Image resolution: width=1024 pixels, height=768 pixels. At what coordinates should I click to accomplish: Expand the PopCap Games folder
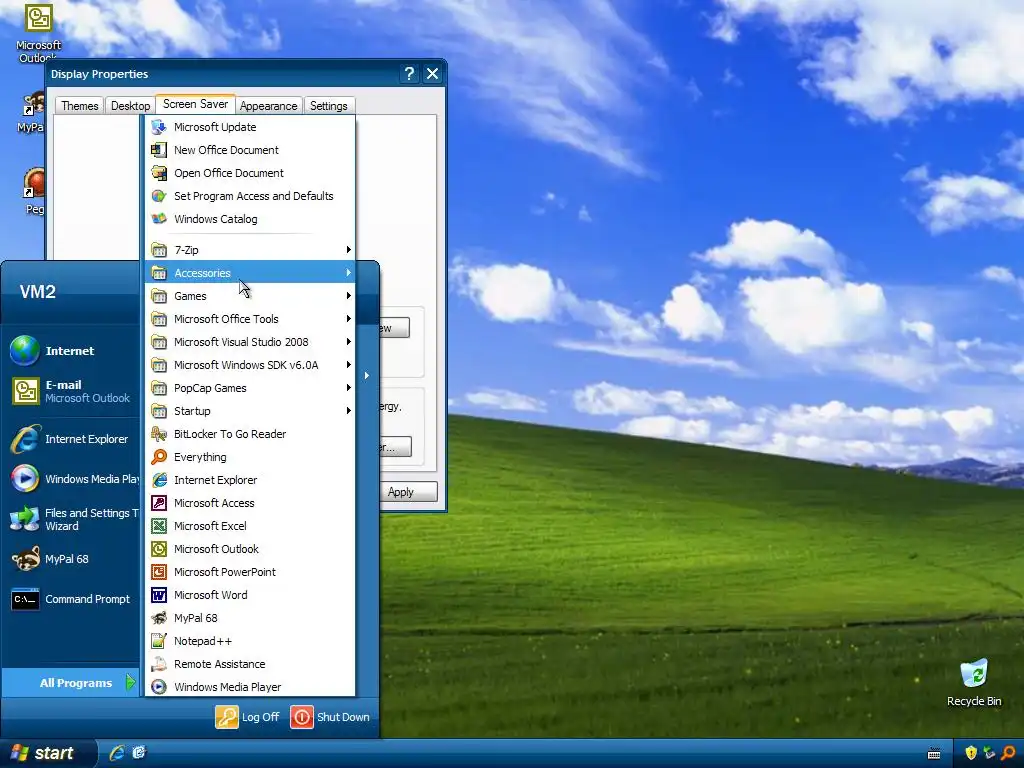coord(250,388)
